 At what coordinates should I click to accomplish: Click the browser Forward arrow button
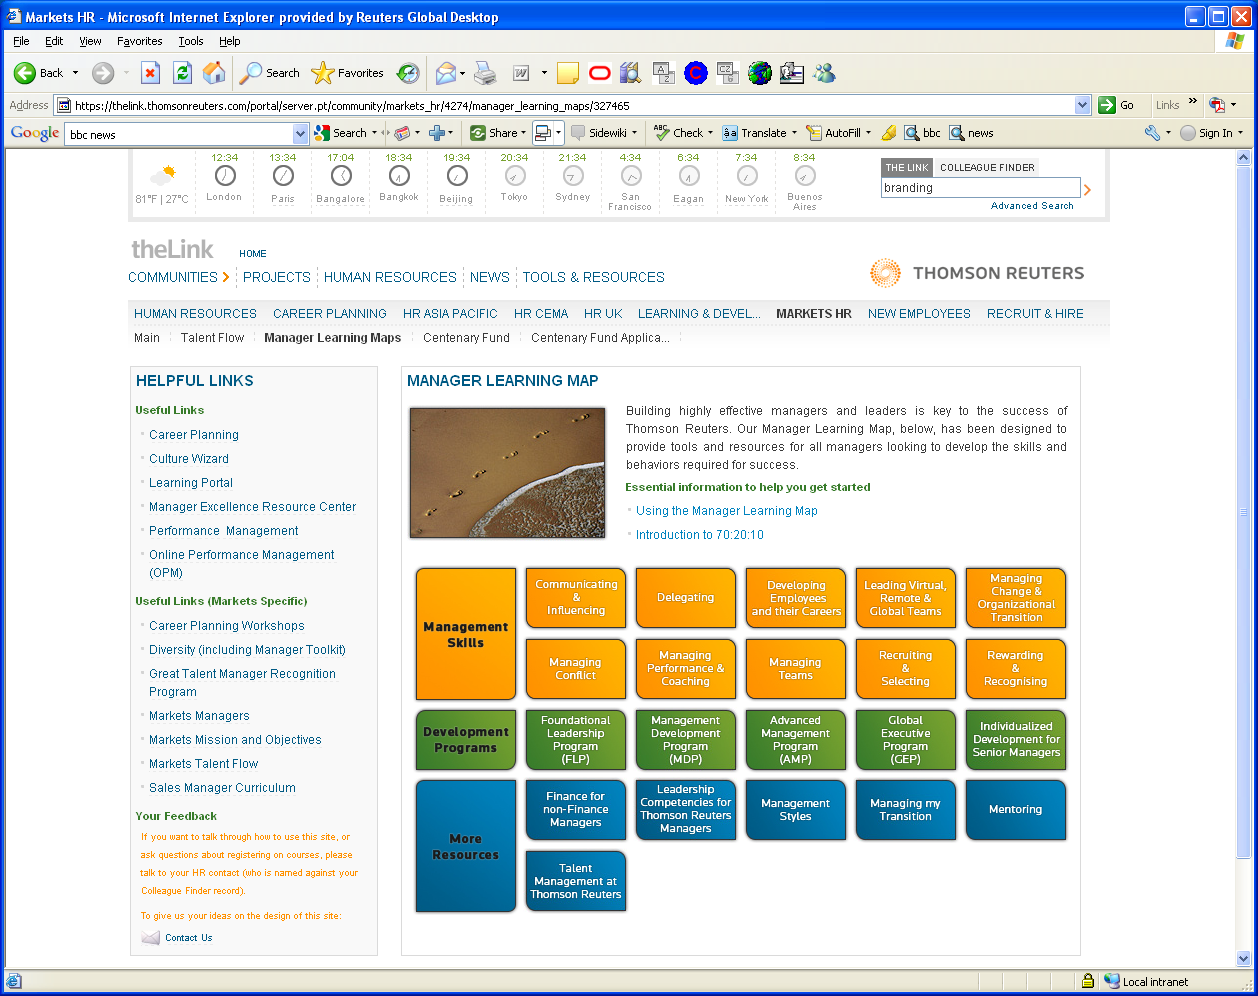coord(102,73)
